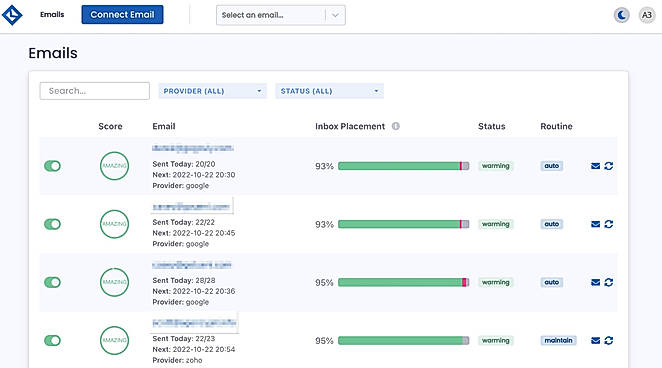Toggle off the second email's switch
The width and height of the screenshot is (662, 368).
[x=52, y=224]
